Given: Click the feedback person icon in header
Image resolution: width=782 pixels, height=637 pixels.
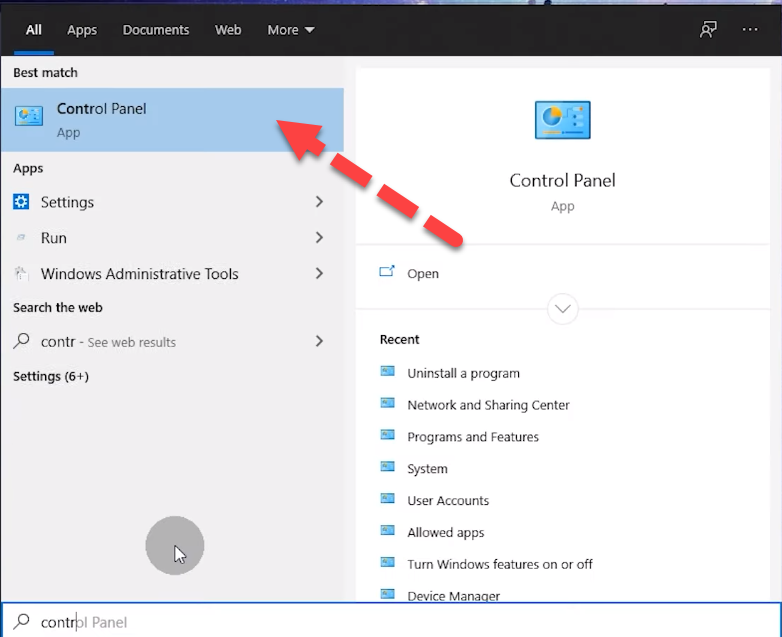Looking at the screenshot, I should pos(708,30).
